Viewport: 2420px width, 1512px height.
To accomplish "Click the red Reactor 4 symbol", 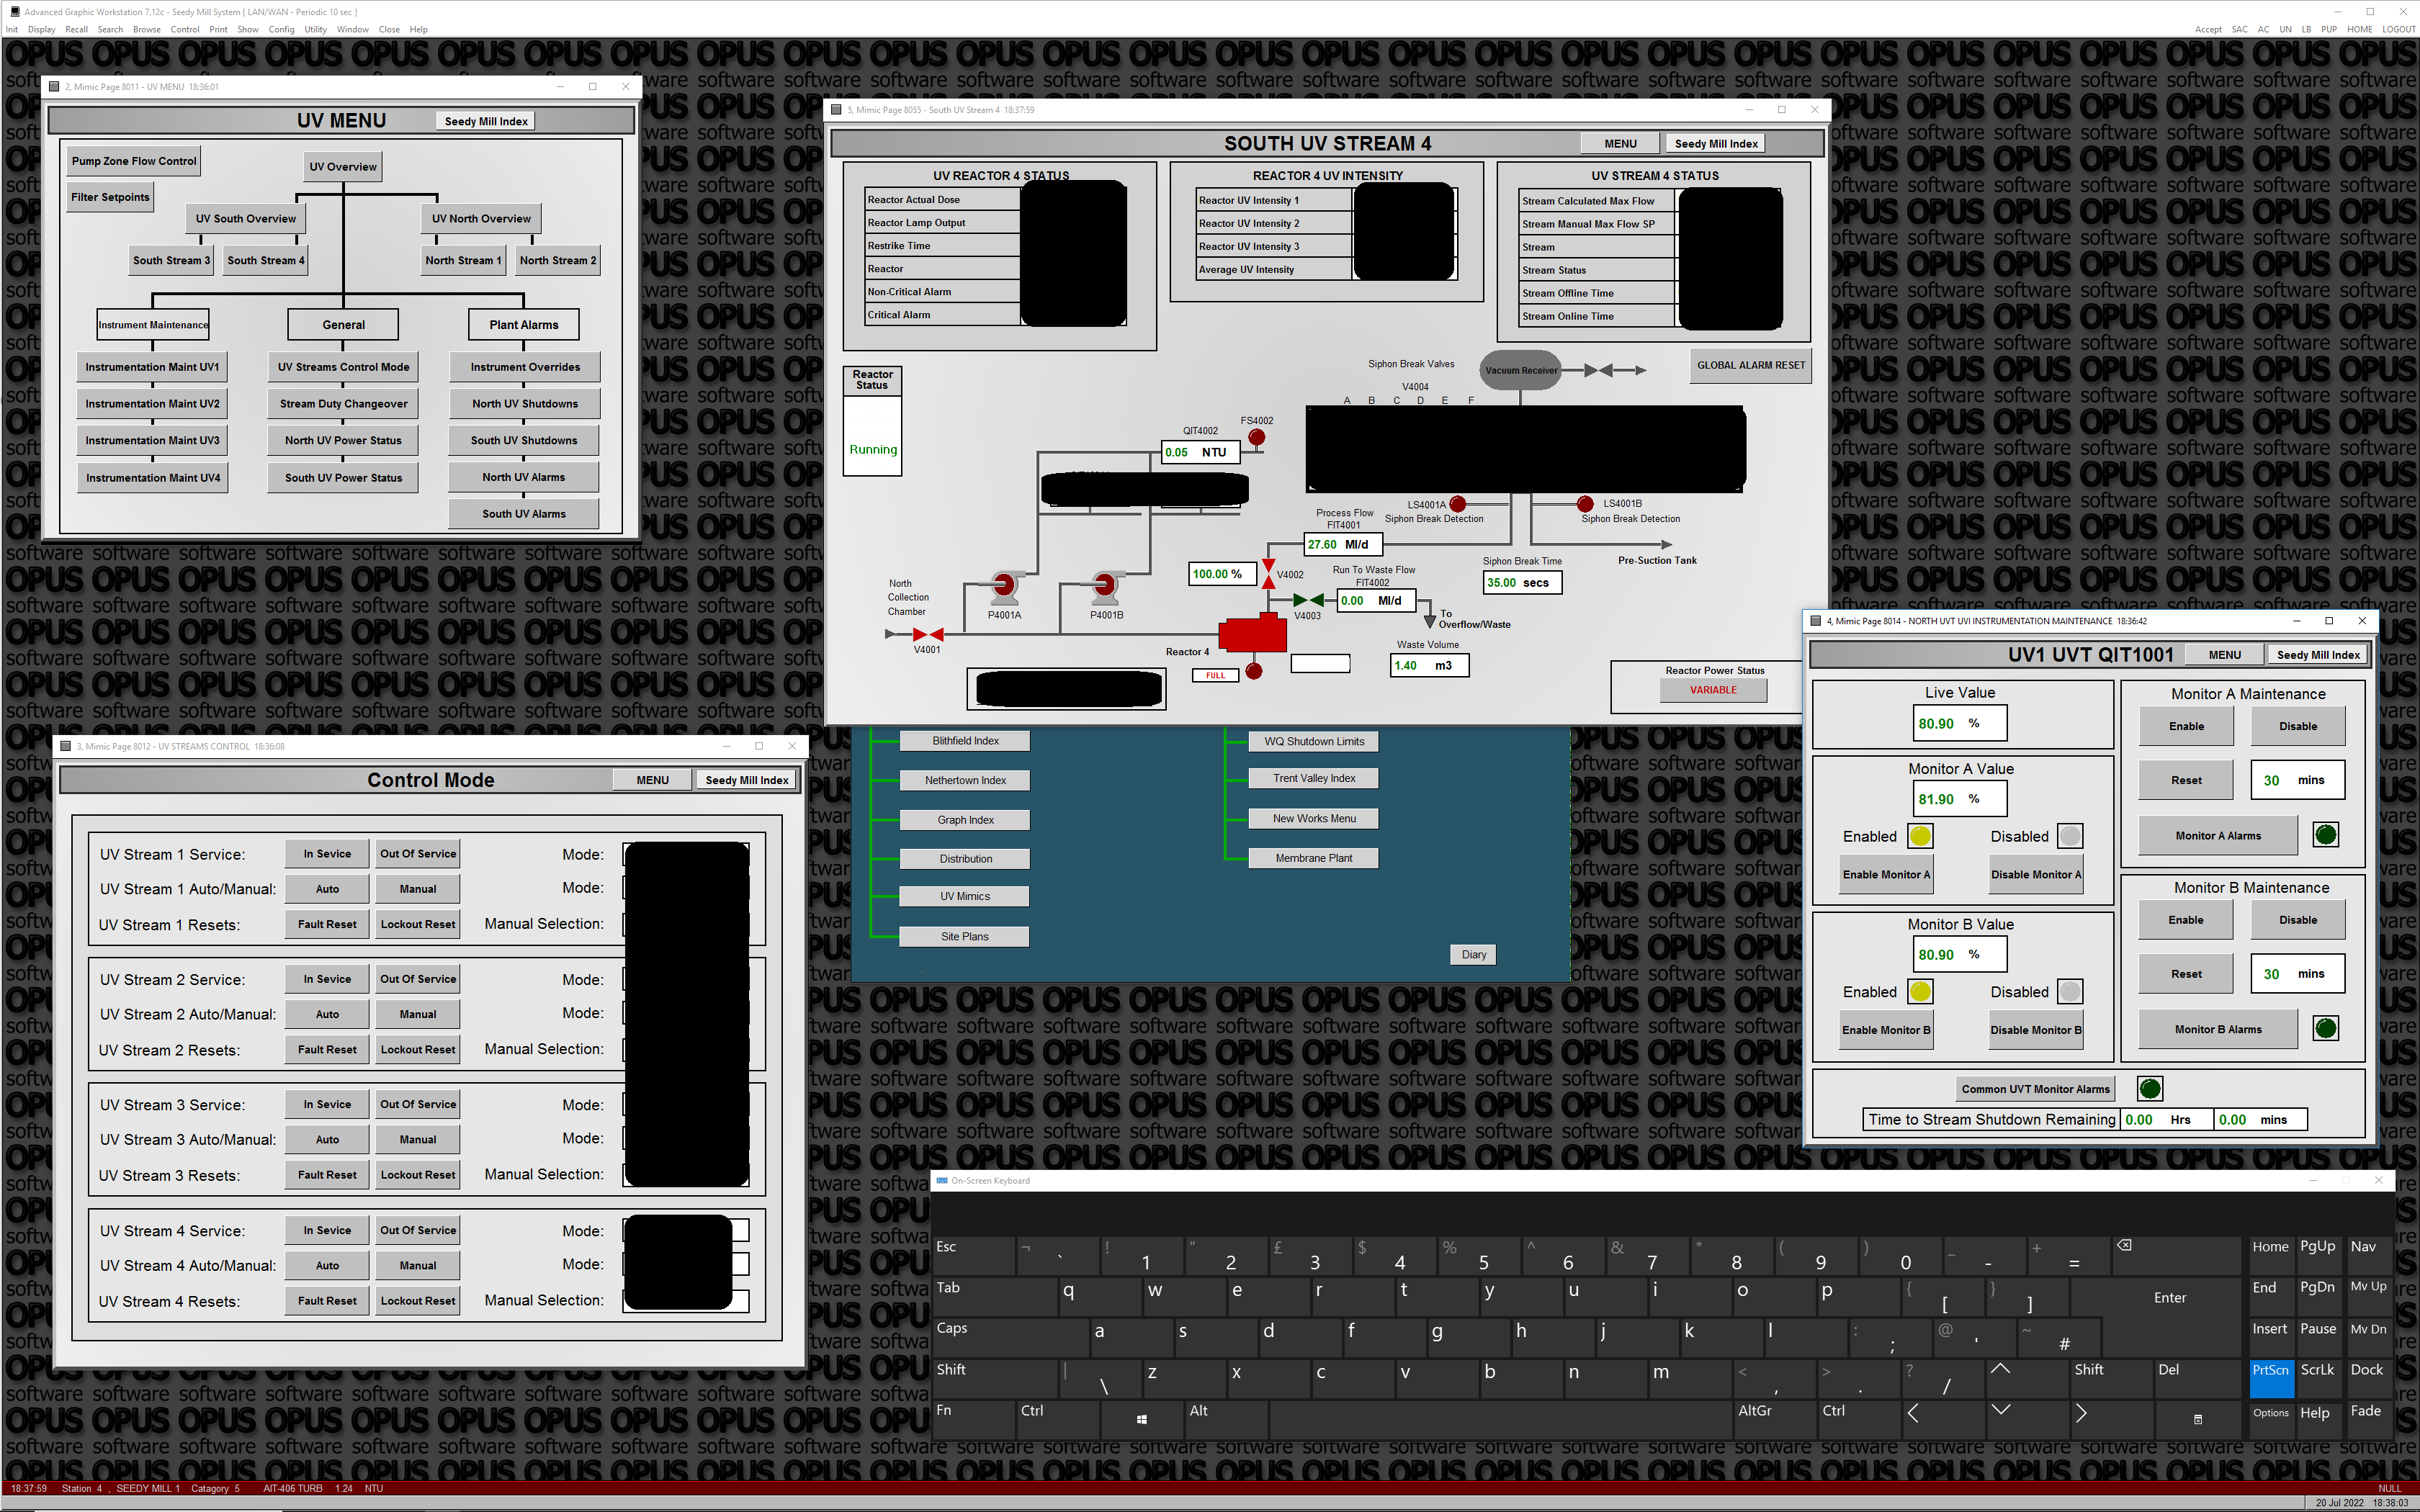I will (1252, 634).
